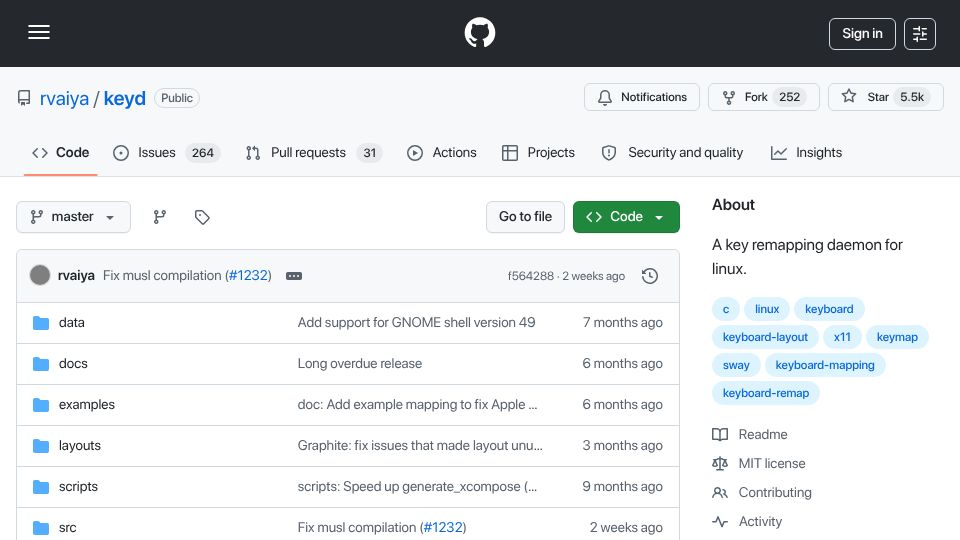960x540 pixels.
Task: Select the keyboard-layout topic tag
Action: pos(765,337)
